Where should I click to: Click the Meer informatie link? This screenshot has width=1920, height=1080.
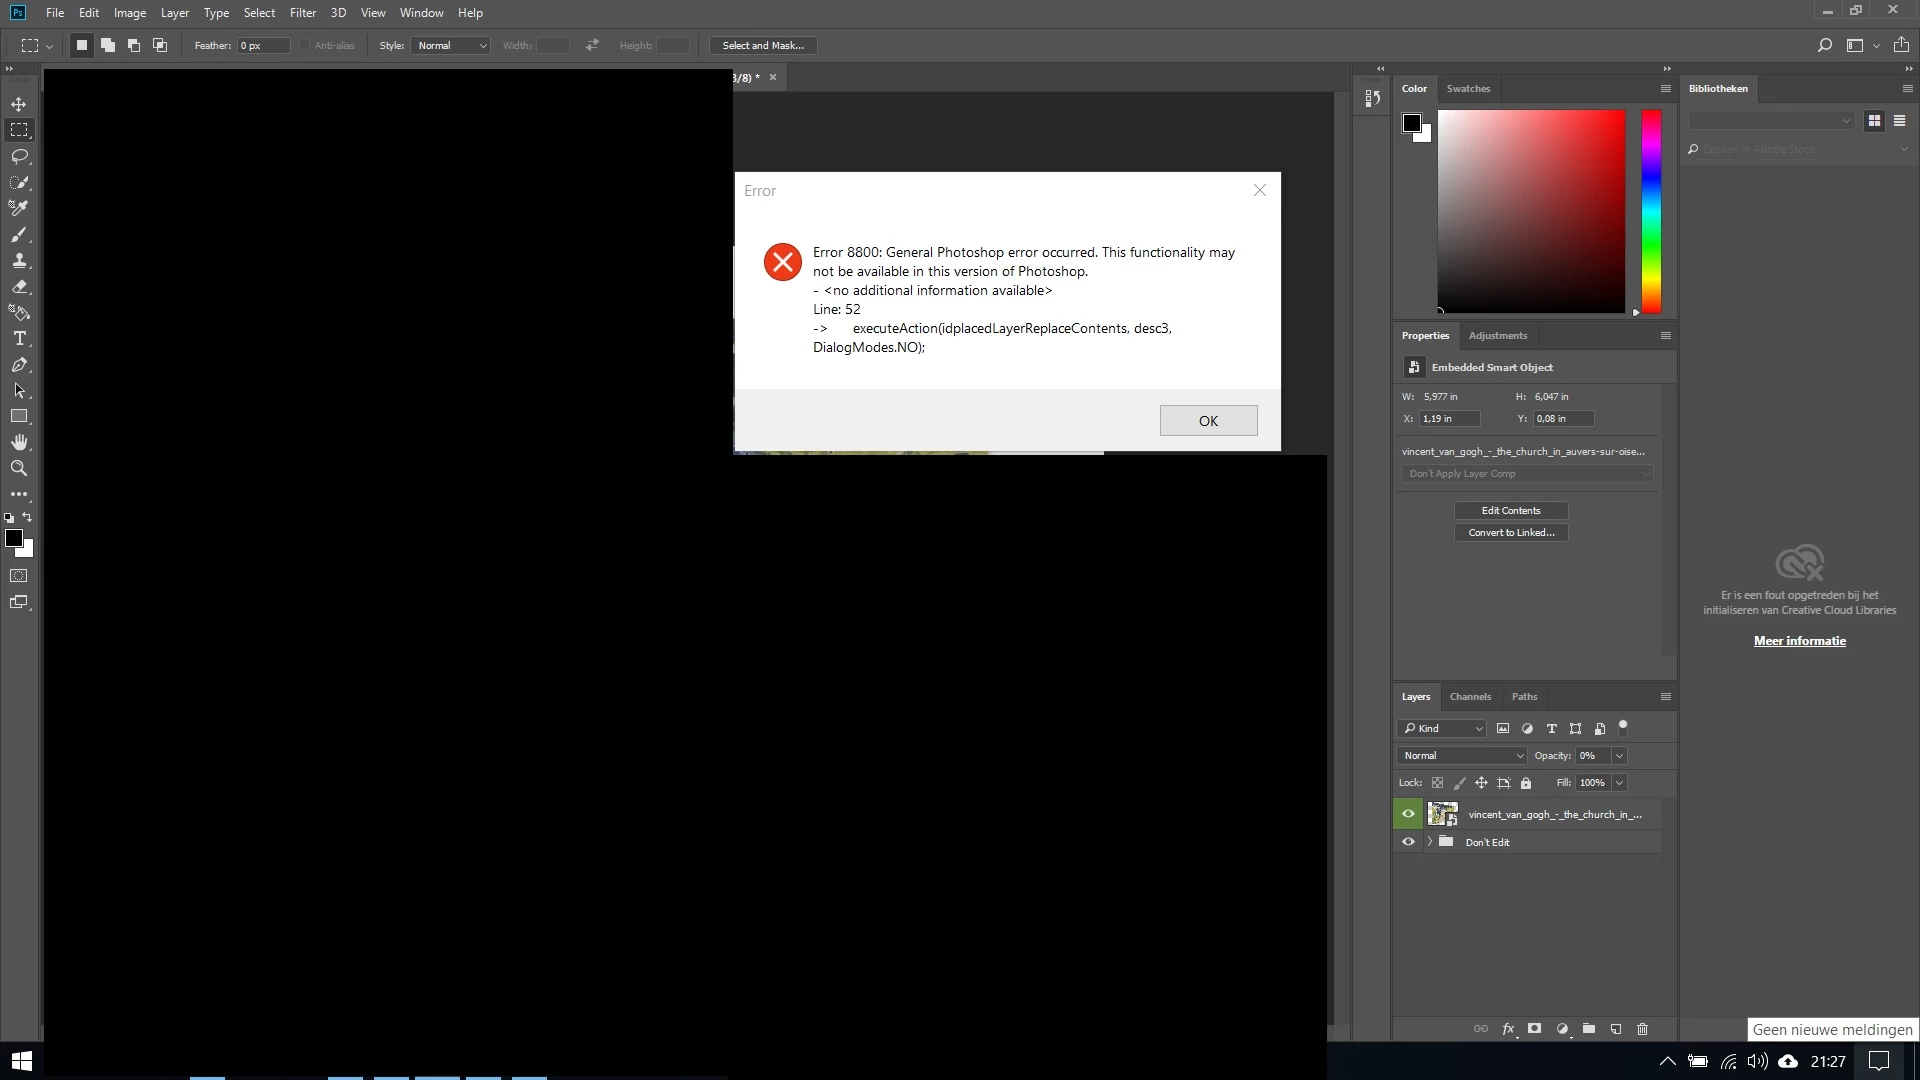coord(1799,641)
